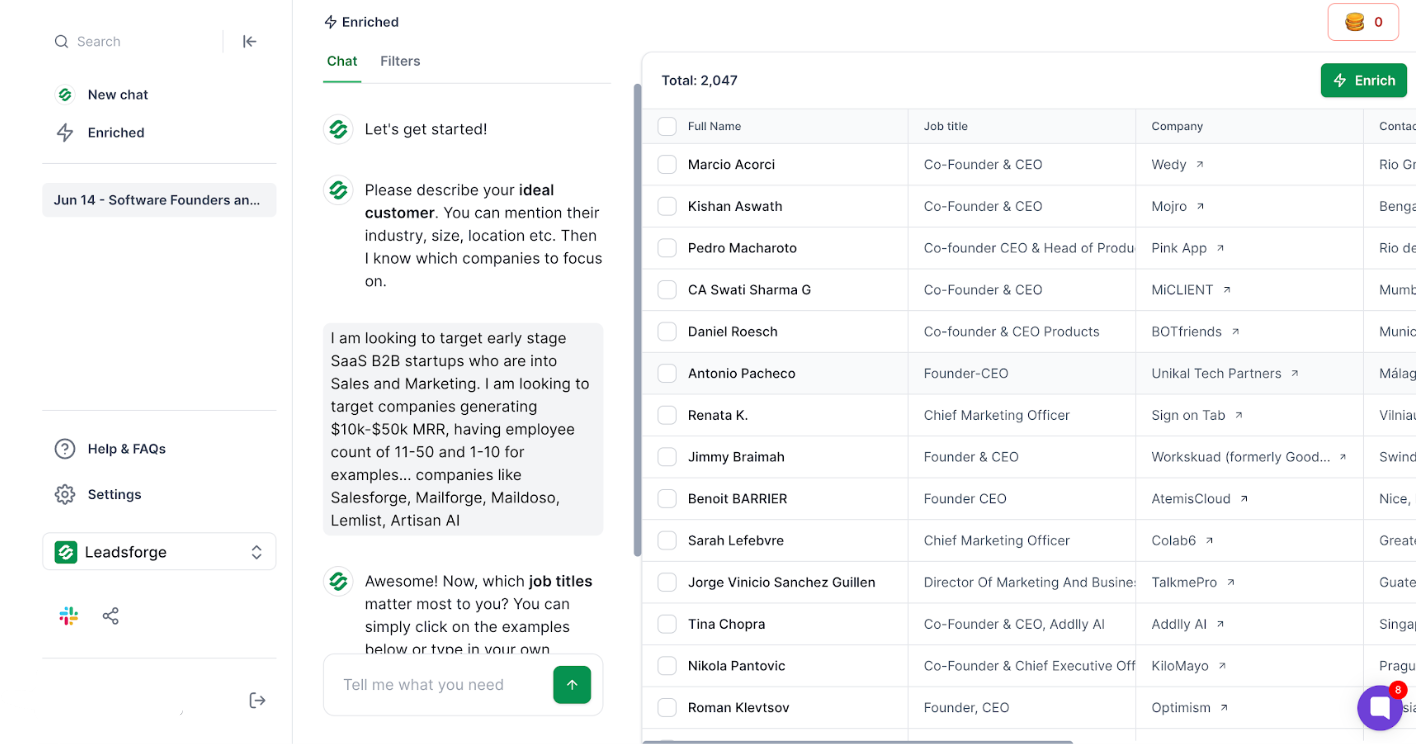Screen dimensions: 1416x745
Task: Check the Kishan Aswath row
Action: [667, 206]
